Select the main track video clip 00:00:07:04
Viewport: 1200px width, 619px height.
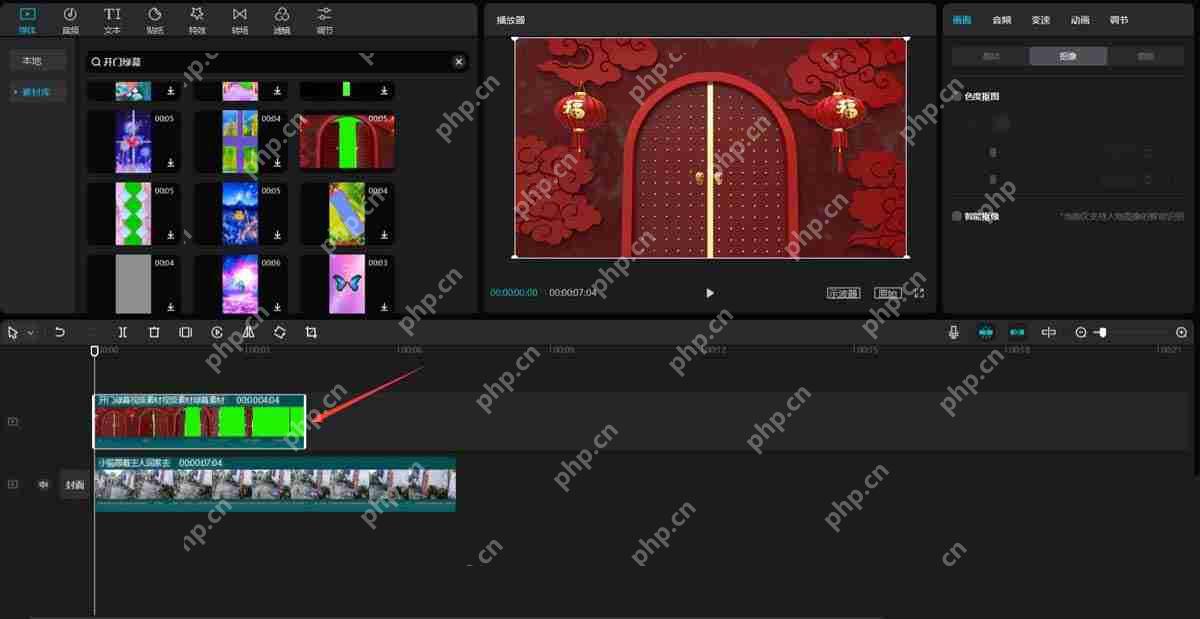coord(275,485)
